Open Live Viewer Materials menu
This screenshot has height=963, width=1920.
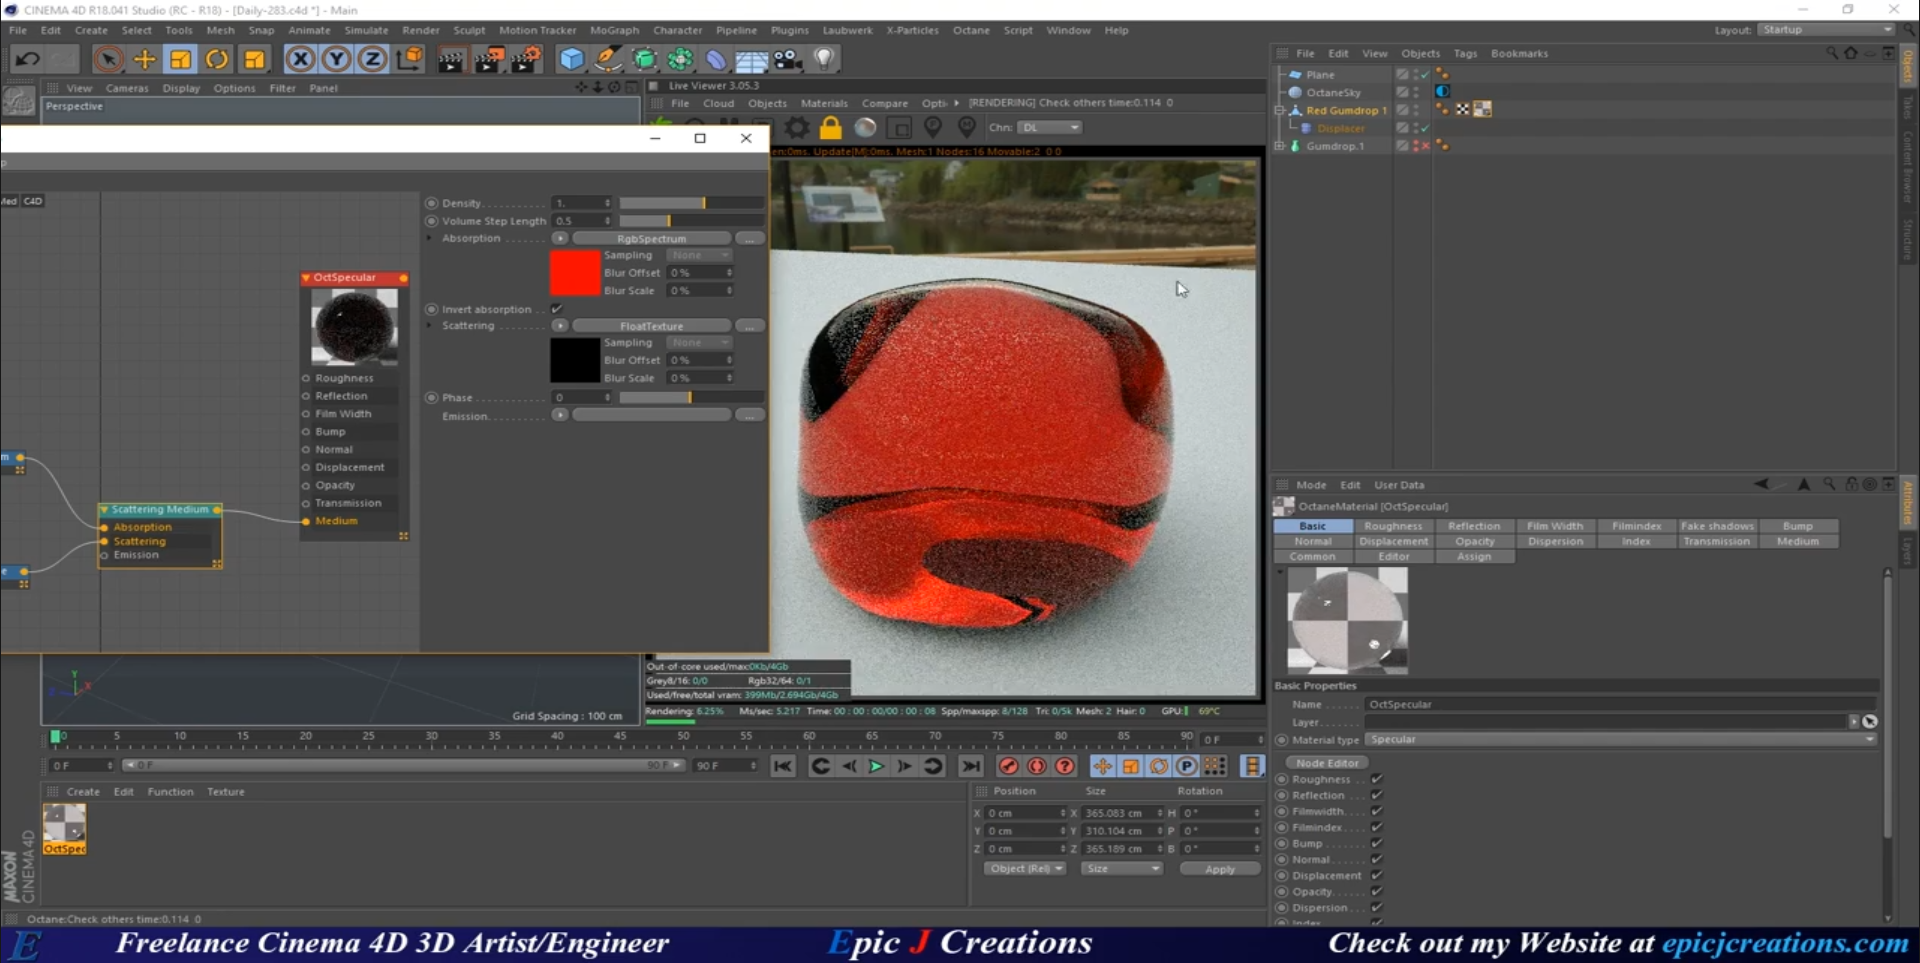point(824,103)
